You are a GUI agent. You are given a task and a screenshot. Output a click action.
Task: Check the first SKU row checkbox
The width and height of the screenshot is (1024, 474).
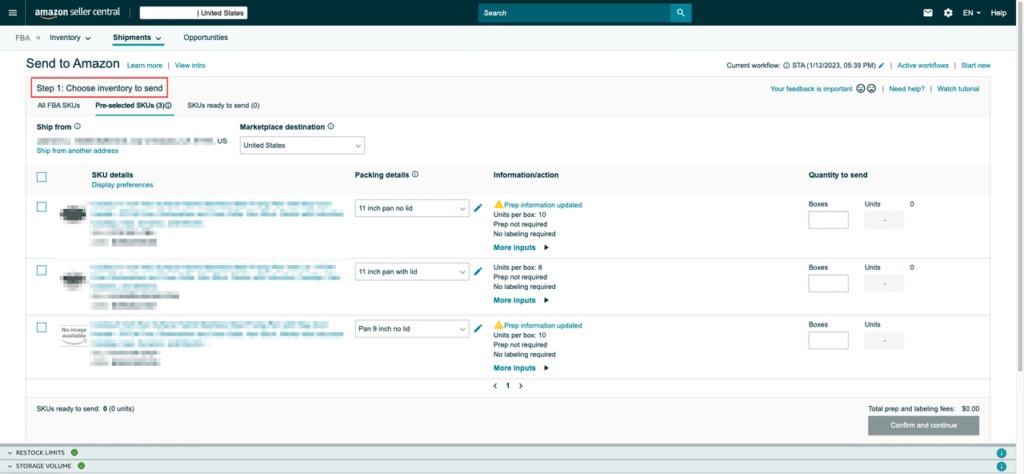[41, 207]
